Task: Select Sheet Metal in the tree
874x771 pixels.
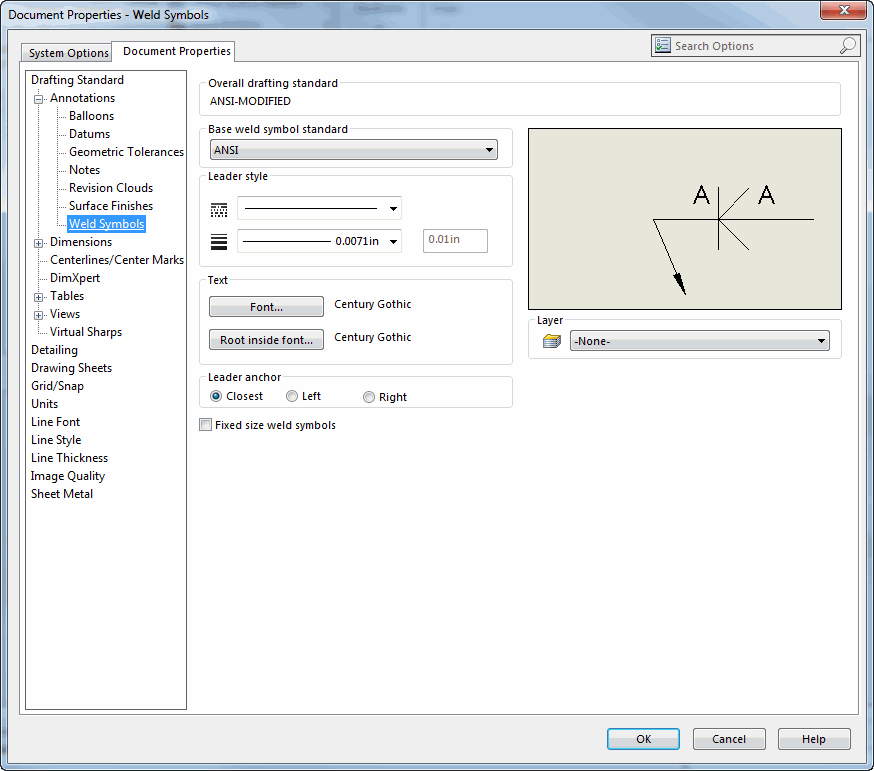Action: click(x=62, y=493)
